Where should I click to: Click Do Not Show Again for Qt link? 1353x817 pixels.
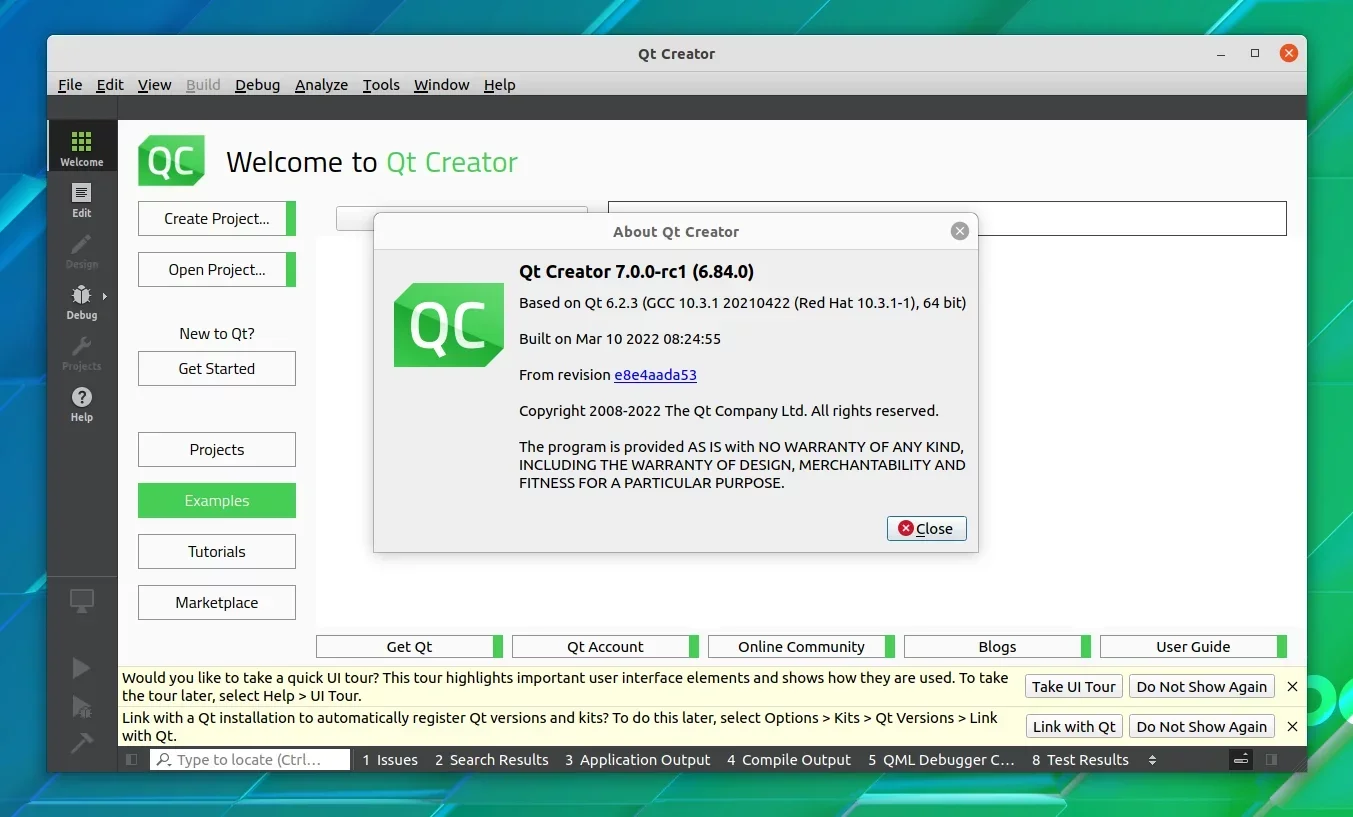pyautogui.click(x=1201, y=727)
